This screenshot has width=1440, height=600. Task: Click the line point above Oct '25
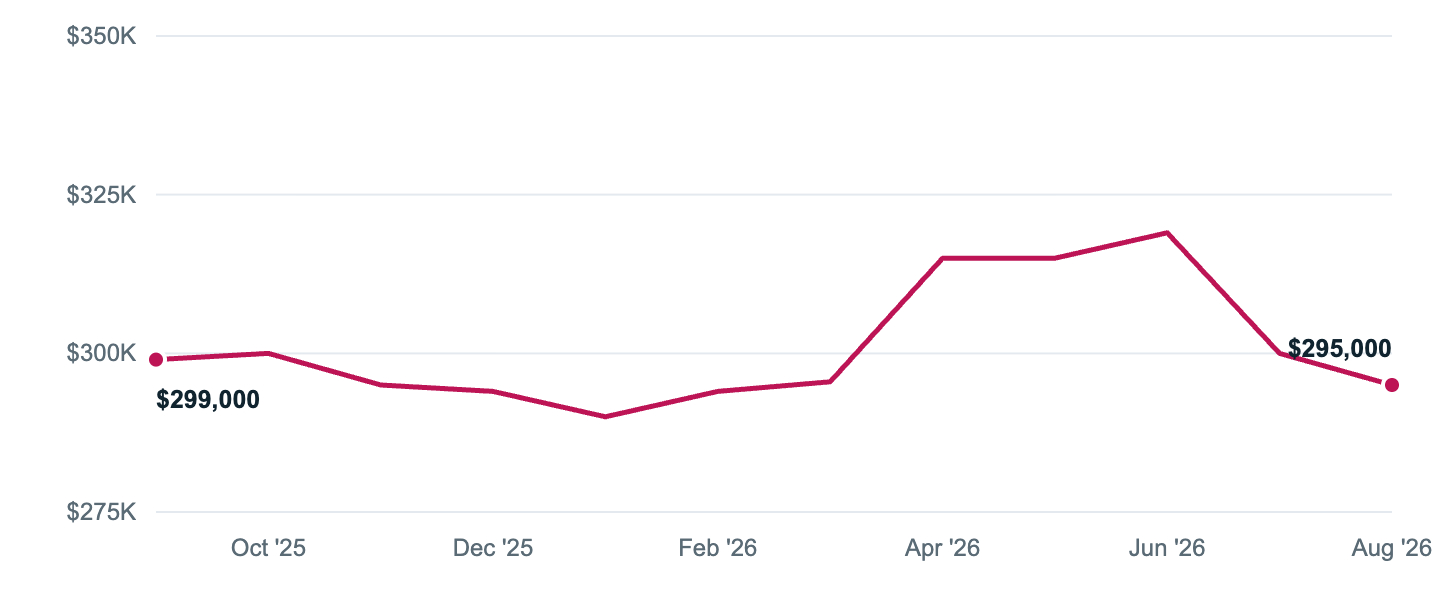[x=268, y=353]
